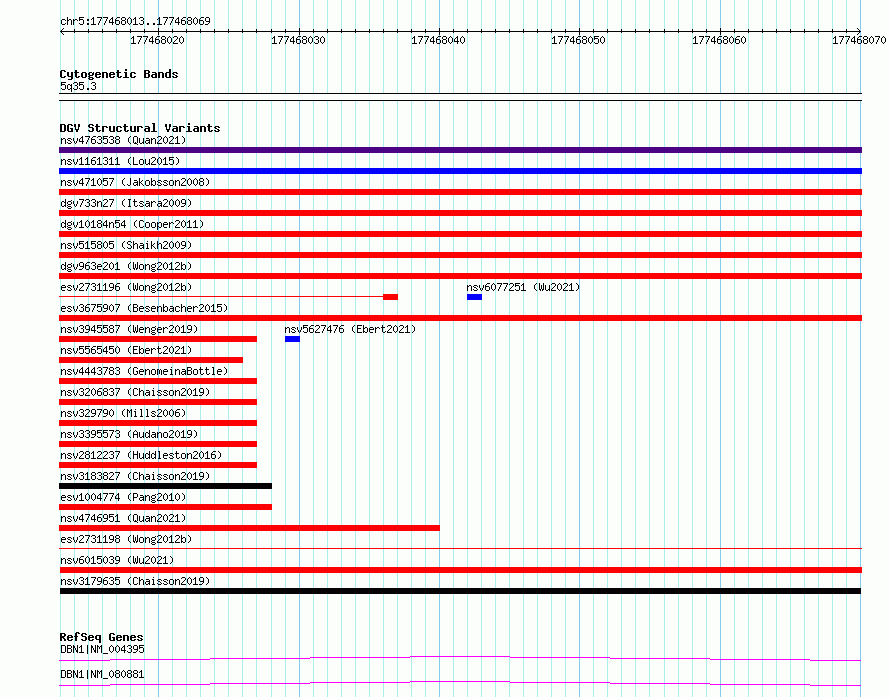Click nsv3395573 (Audano2019) label

129,434
